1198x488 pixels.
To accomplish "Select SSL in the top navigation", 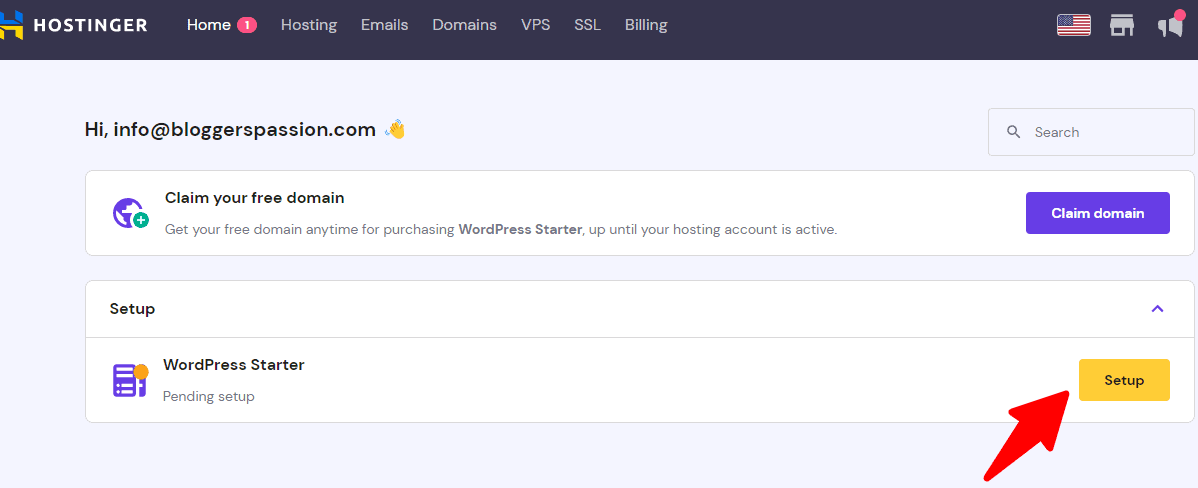I will click(587, 25).
